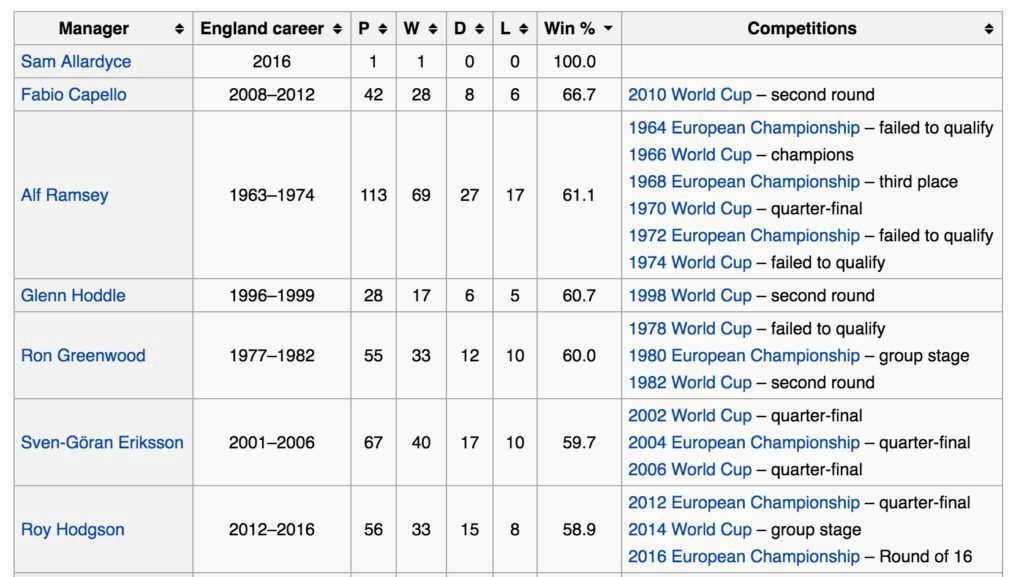Open 1966 World Cup link

click(x=689, y=155)
